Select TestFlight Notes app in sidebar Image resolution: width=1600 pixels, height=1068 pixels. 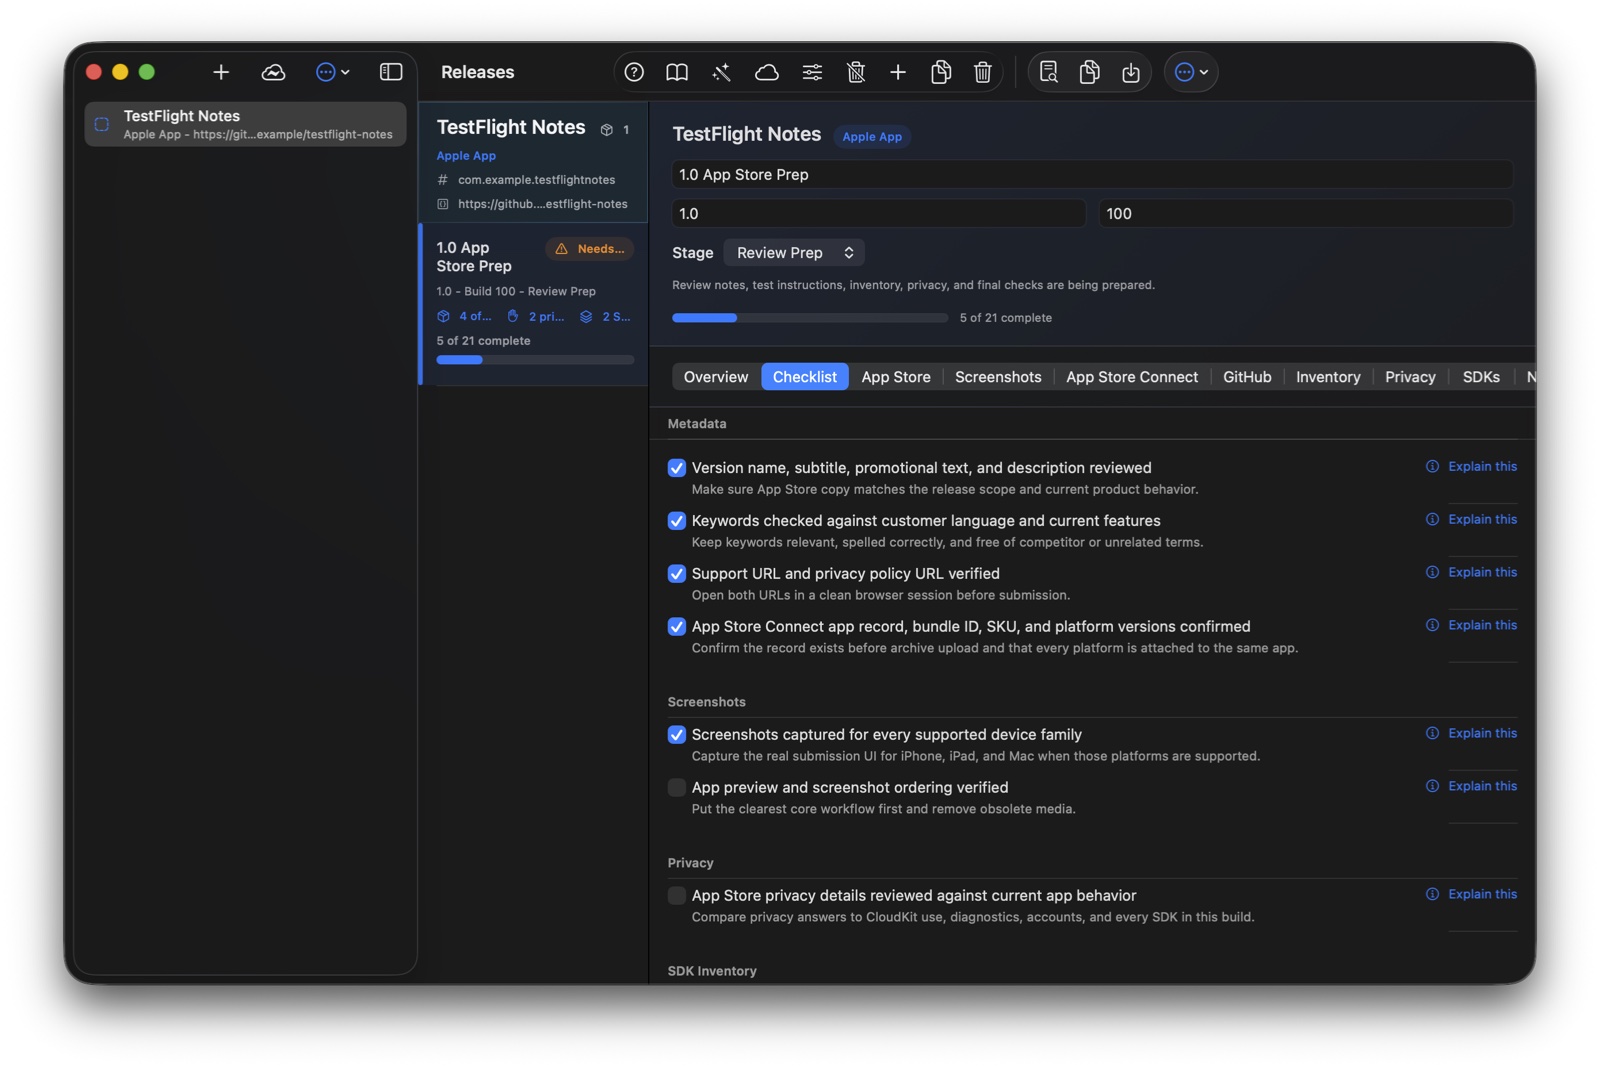coord(245,124)
